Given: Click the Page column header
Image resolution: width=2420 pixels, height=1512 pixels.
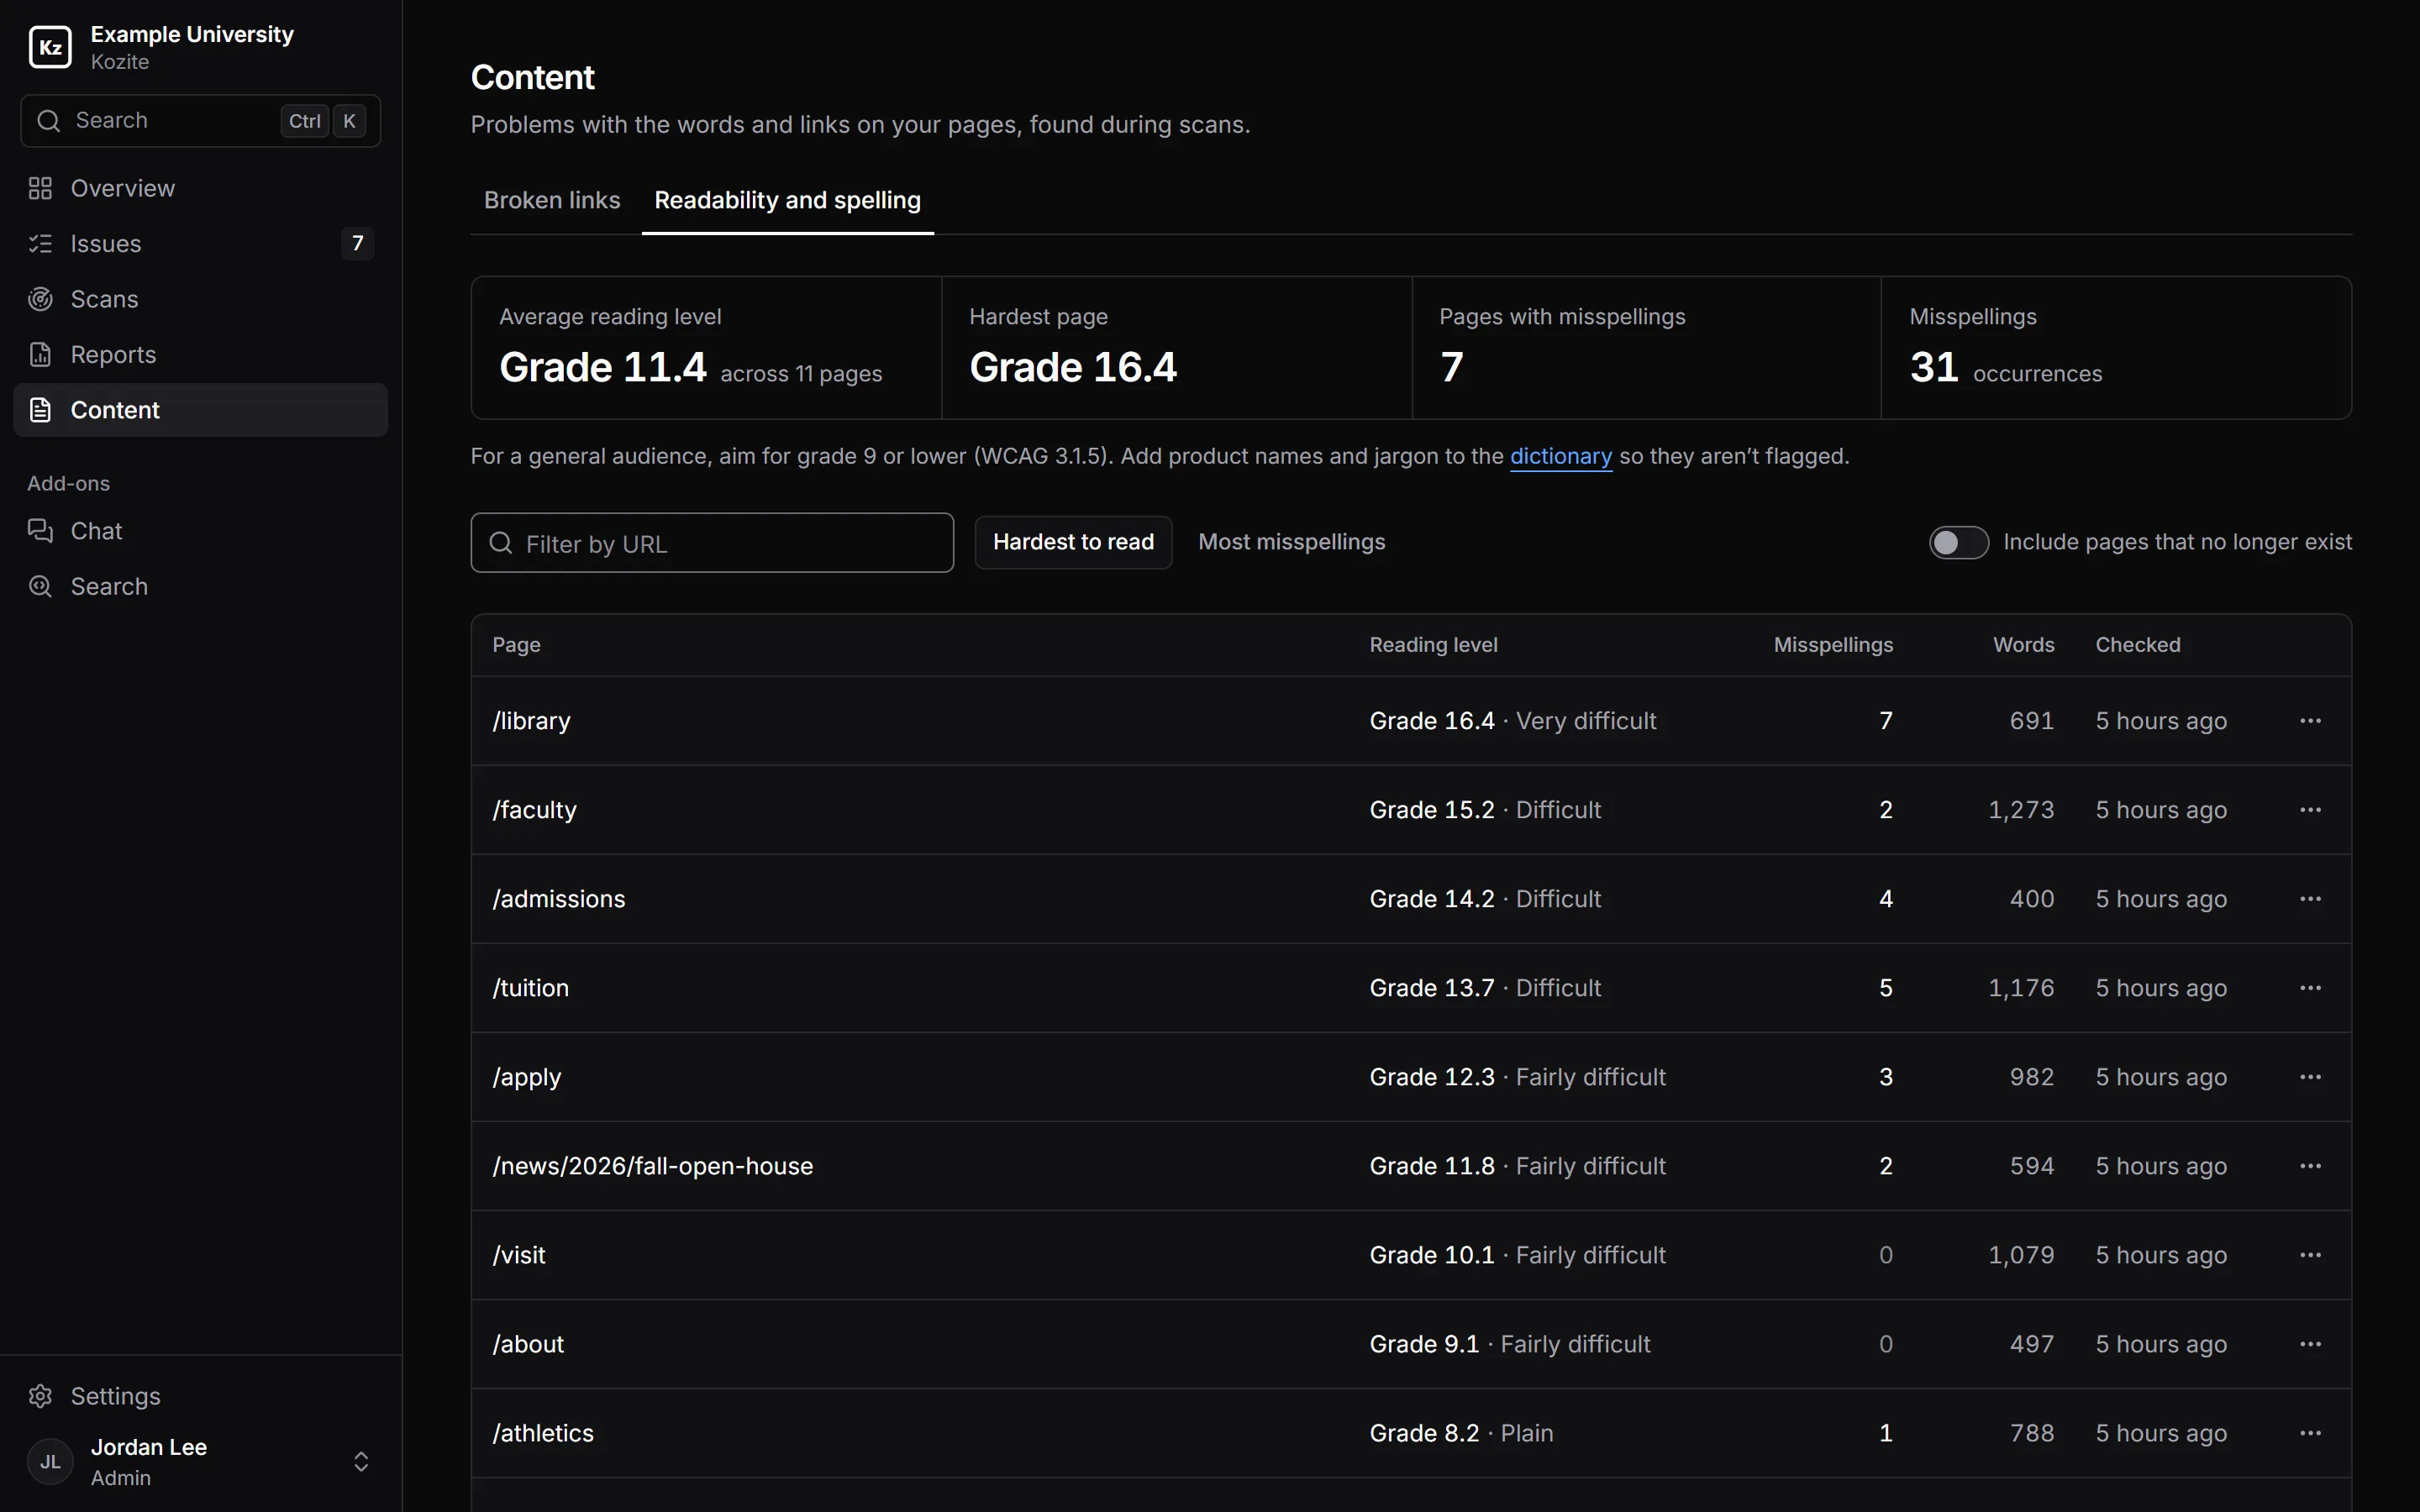Looking at the screenshot, I should pos(516,645).
